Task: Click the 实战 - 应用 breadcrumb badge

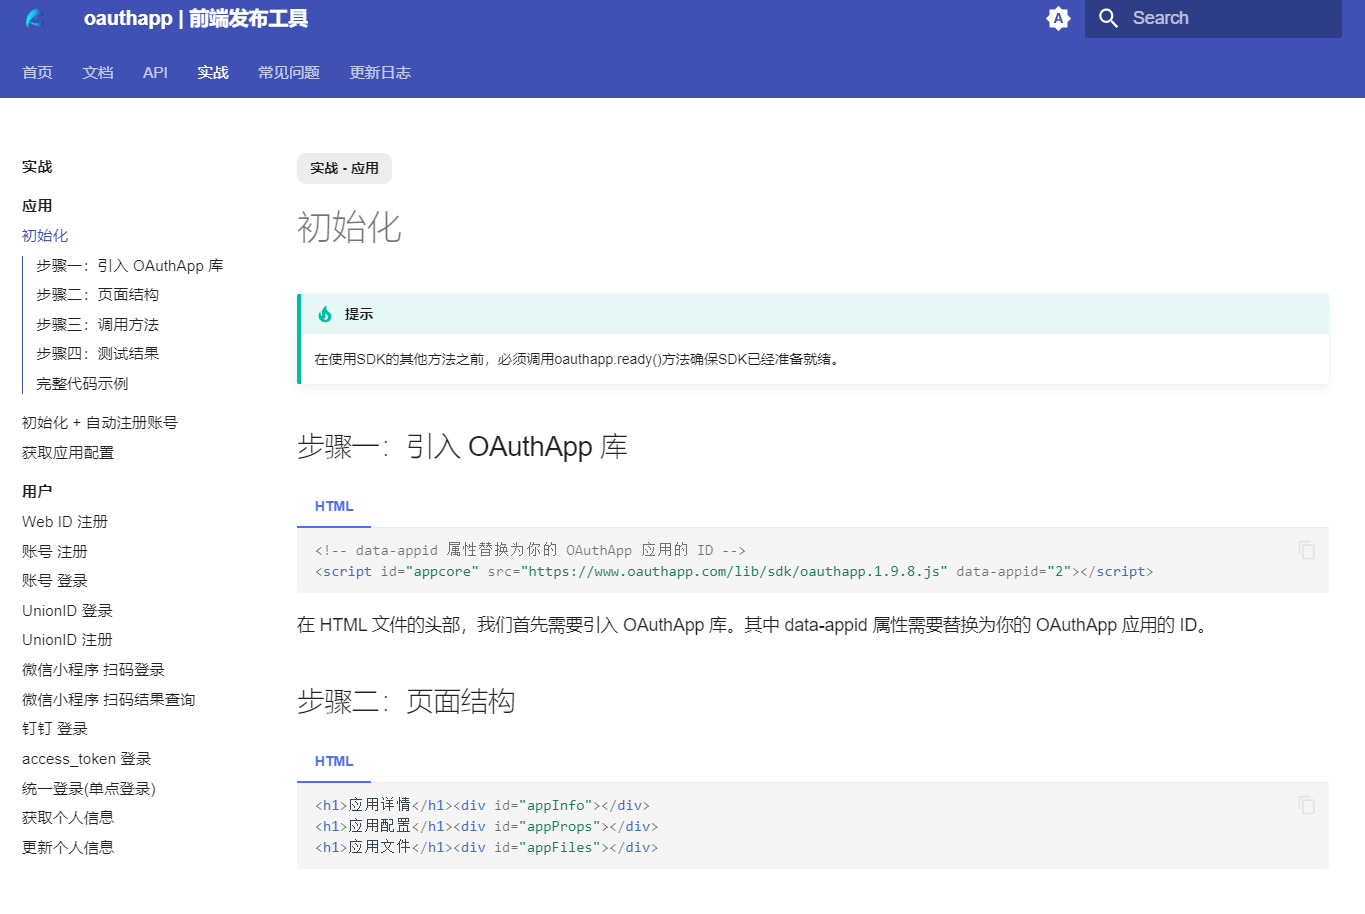Action: coord(344,168)
